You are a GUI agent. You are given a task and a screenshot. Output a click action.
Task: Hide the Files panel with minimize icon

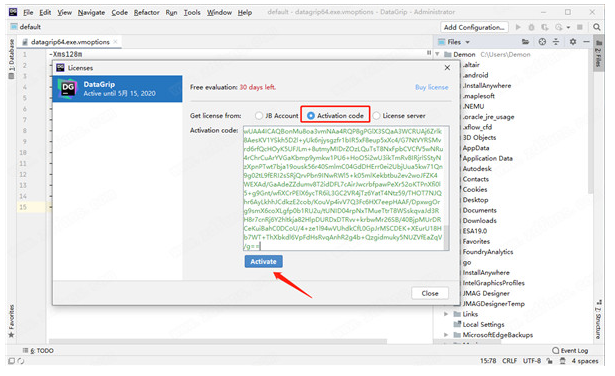click(586, 42)
